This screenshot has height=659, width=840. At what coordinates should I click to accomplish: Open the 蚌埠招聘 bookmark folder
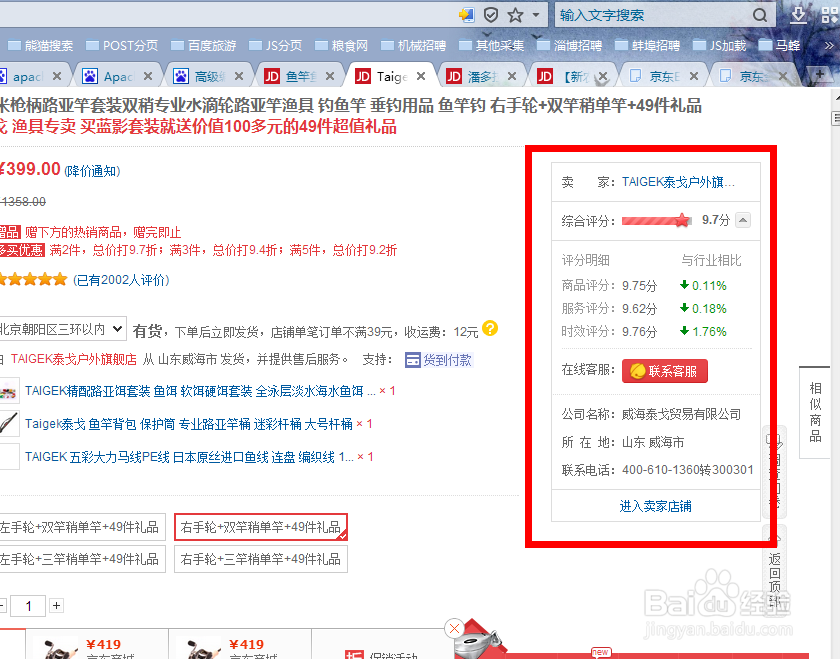click(648, 46)
